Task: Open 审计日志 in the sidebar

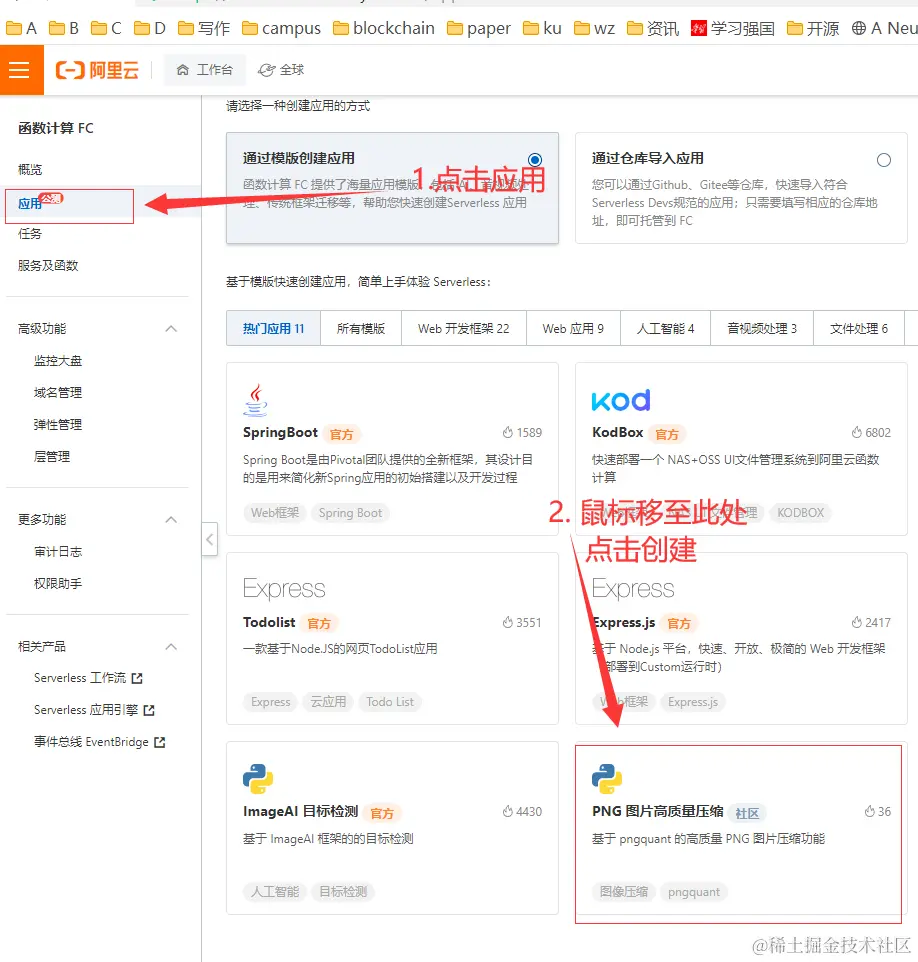Action: (x=58, y=552)
